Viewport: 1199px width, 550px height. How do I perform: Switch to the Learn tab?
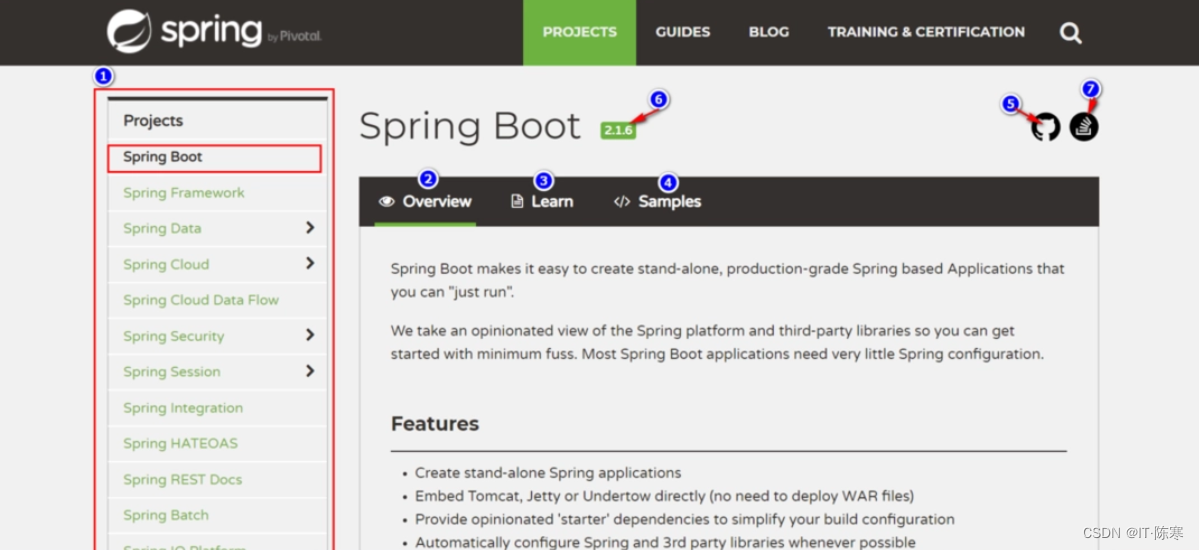click(542, 202)
